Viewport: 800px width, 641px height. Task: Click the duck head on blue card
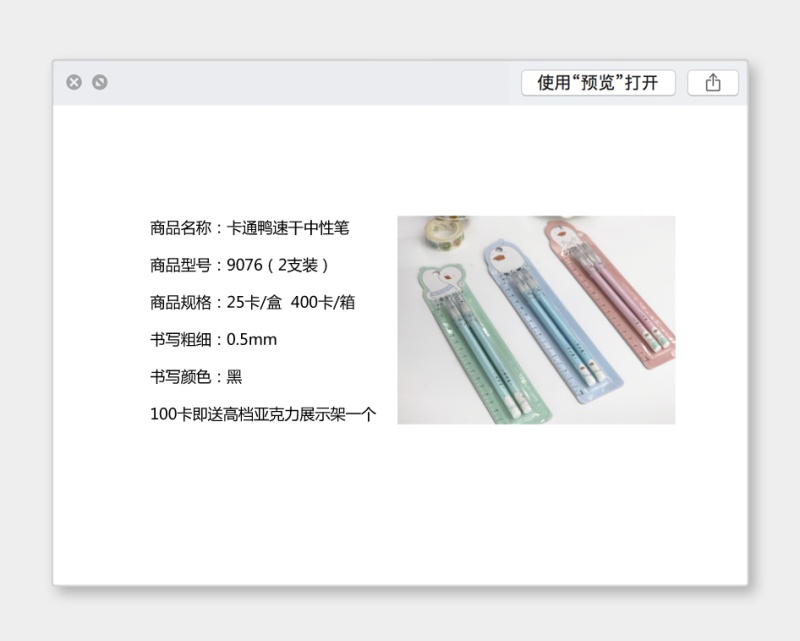[508, 258]
